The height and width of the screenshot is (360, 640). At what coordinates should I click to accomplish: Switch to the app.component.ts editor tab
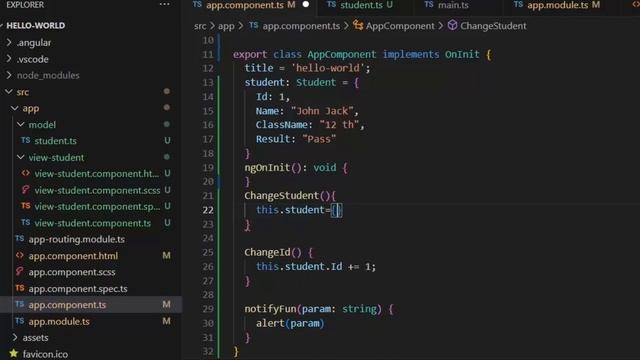pos(250,5)
